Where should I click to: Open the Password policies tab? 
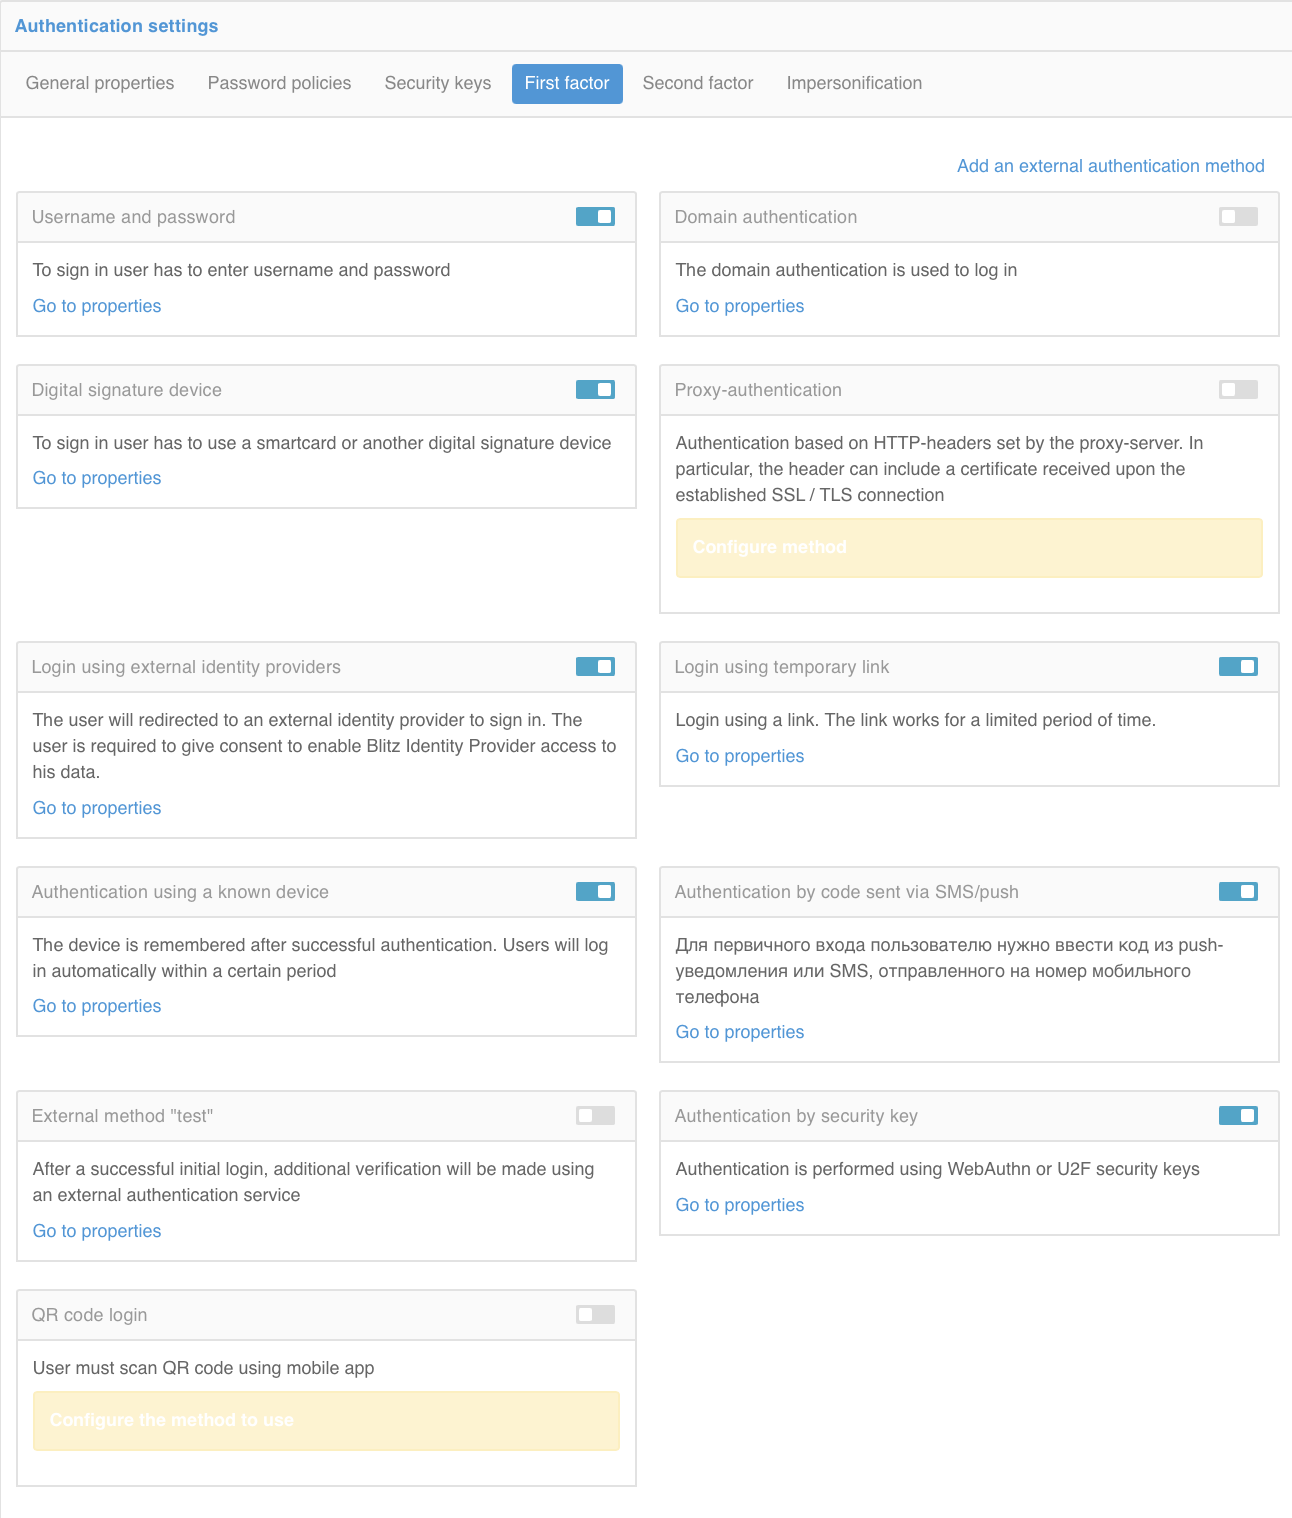[279, 83]
